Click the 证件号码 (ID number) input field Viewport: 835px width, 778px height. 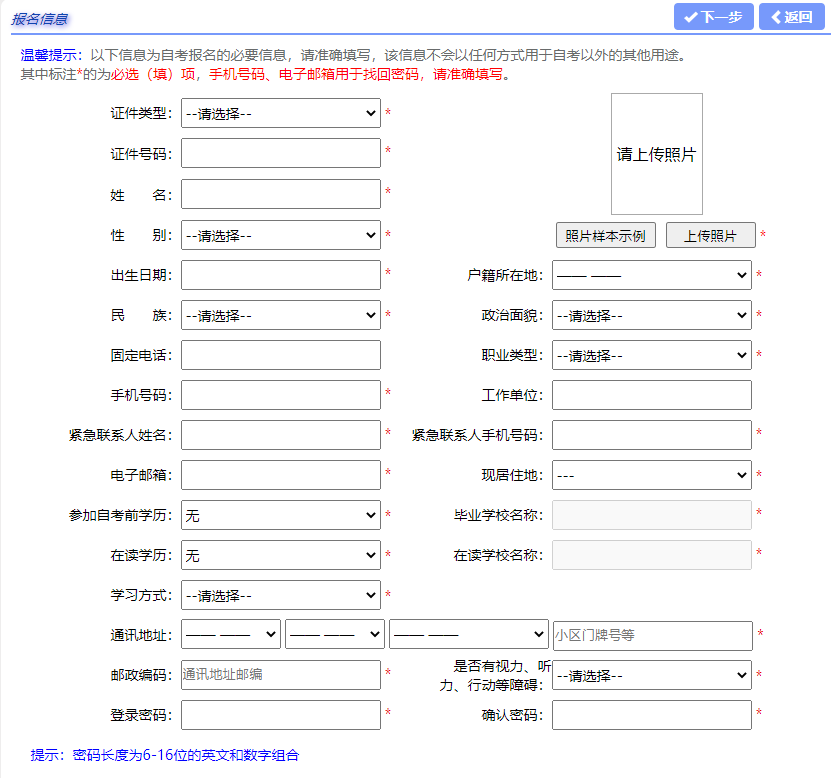(280, 153)
